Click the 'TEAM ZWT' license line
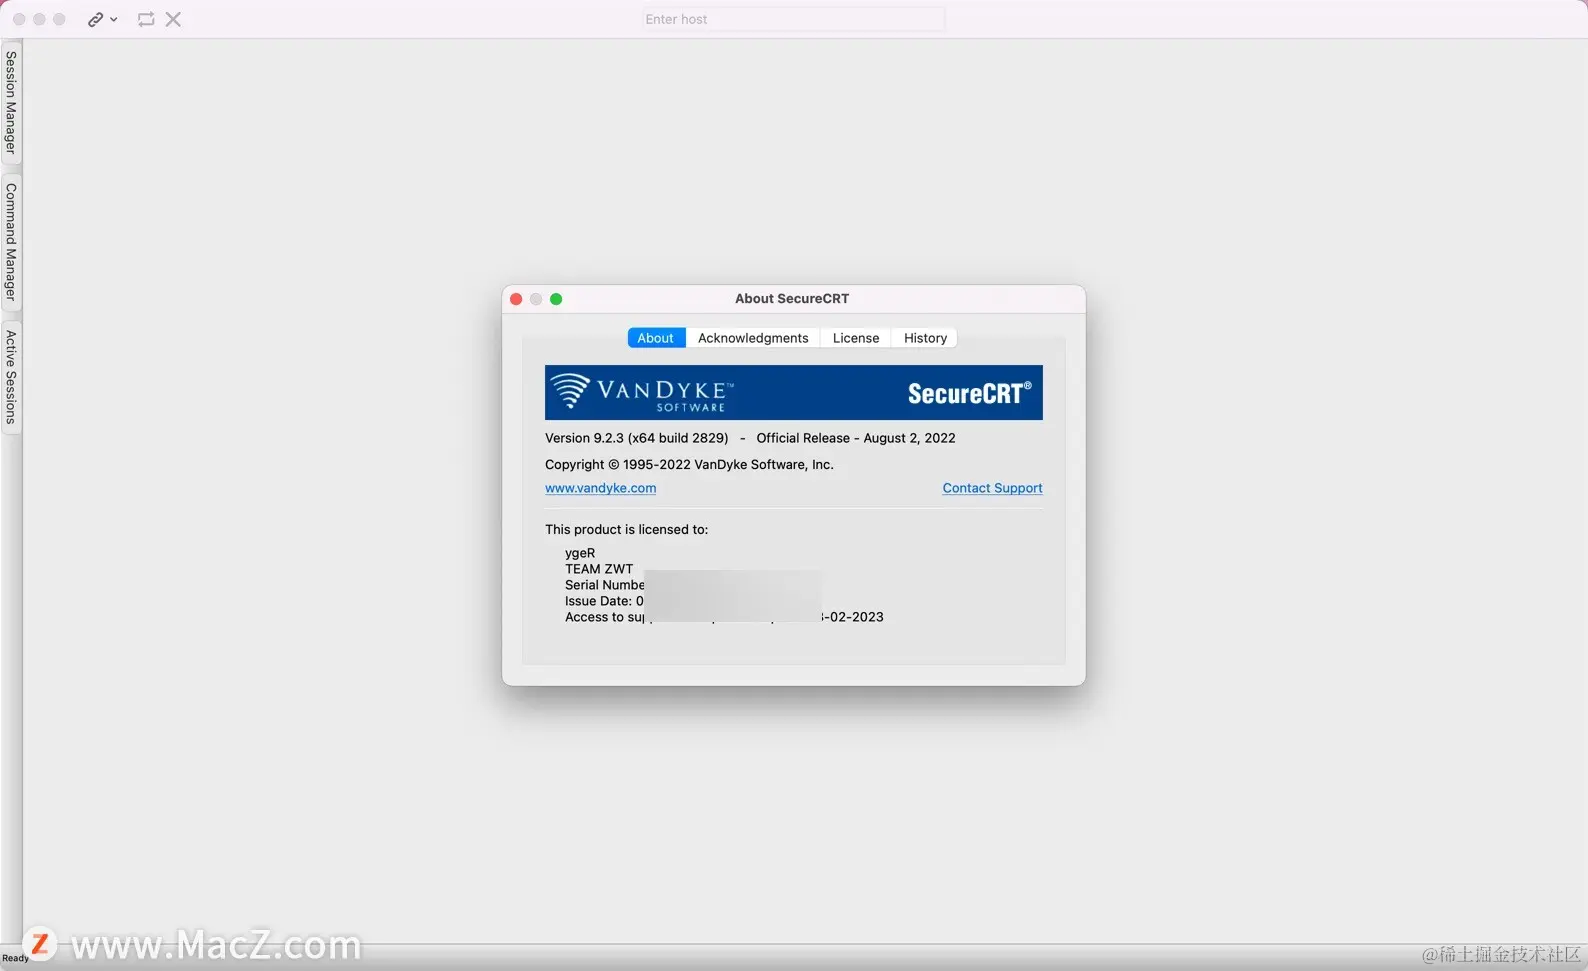The image size is (1588, 971). pyautogui.click(x=599, y=569)
